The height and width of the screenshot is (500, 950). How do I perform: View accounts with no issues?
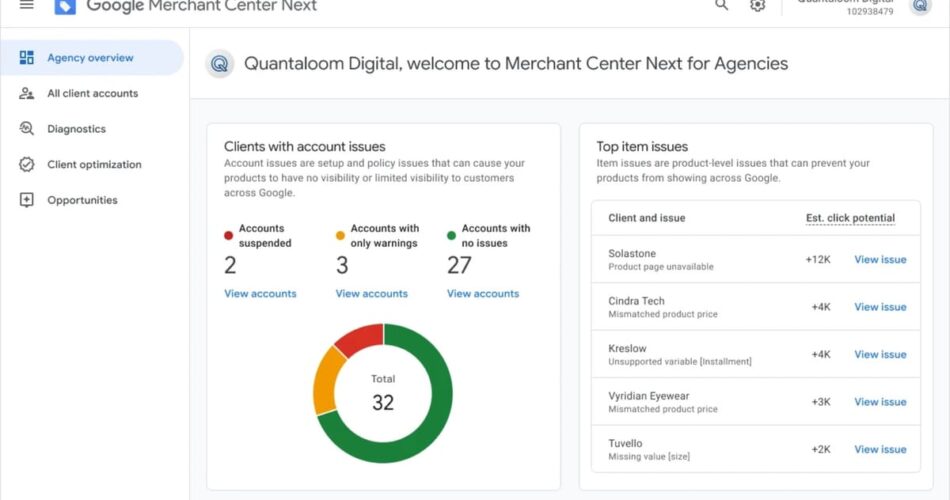click(482, 294)
